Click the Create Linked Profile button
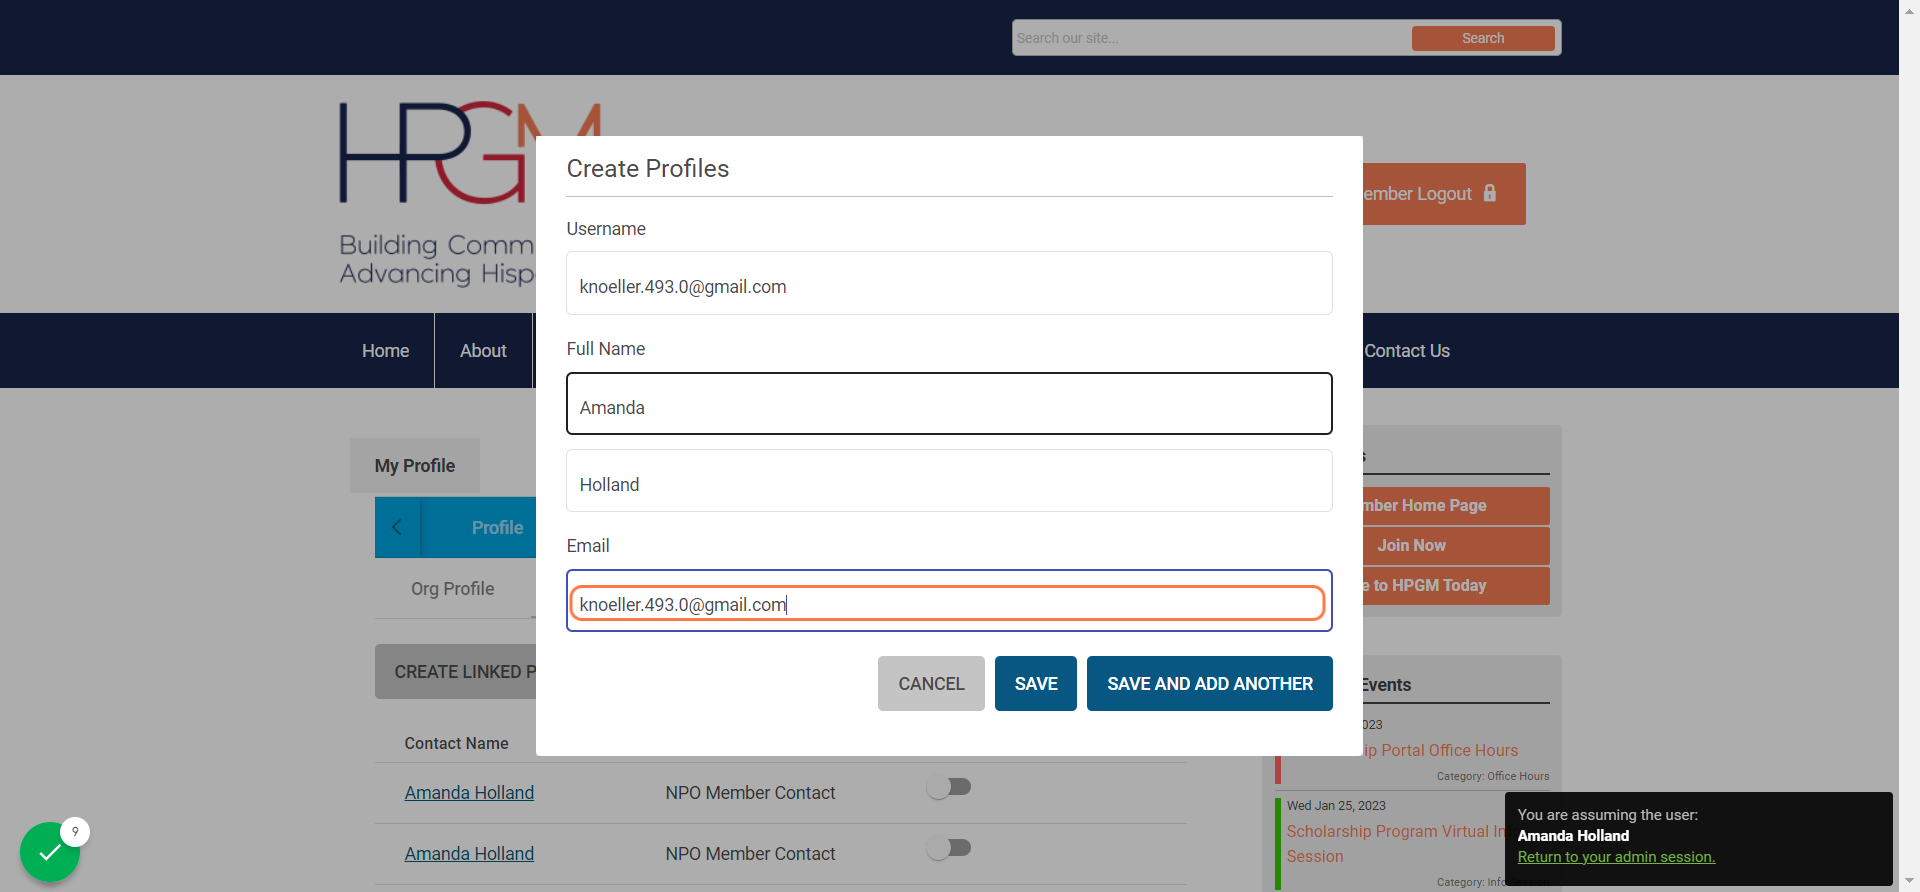 tap(456, 672)
